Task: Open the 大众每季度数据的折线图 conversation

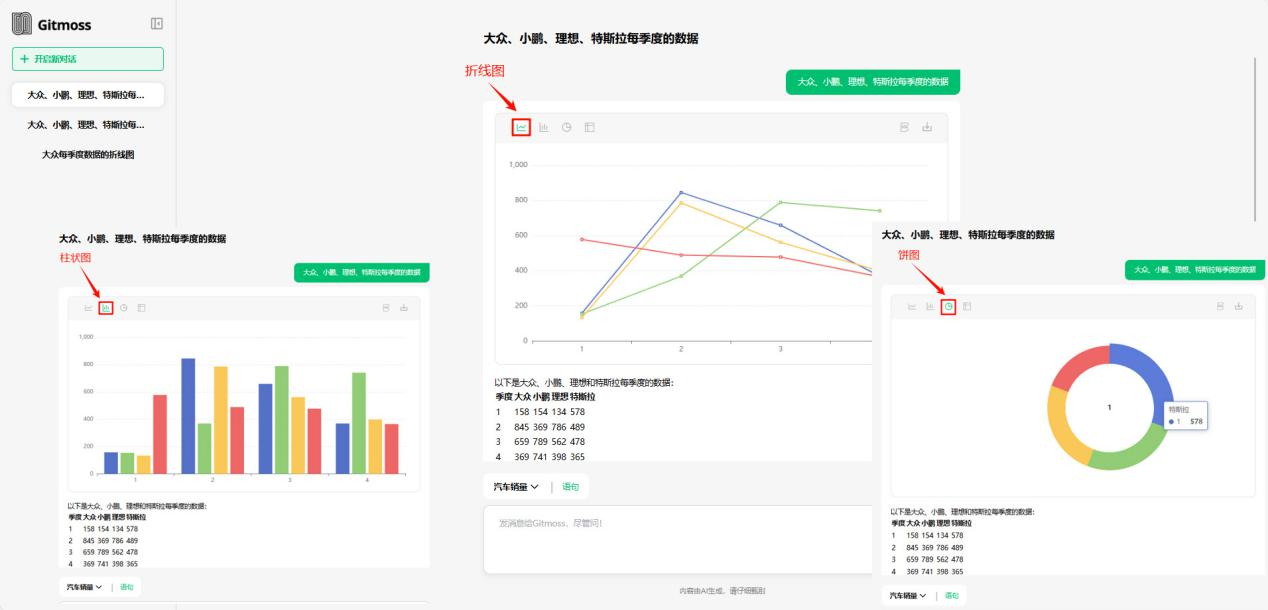Action: click(x=88, y=155)
